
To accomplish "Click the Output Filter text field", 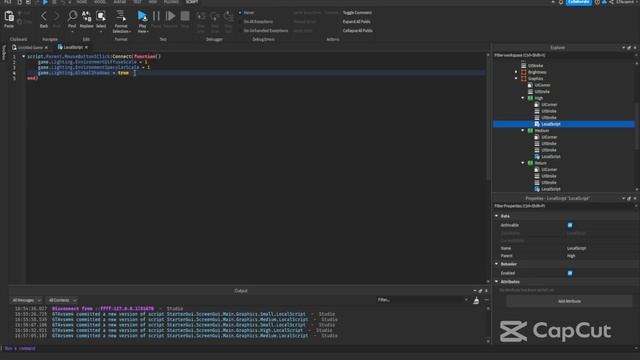I will pos(422,300).
